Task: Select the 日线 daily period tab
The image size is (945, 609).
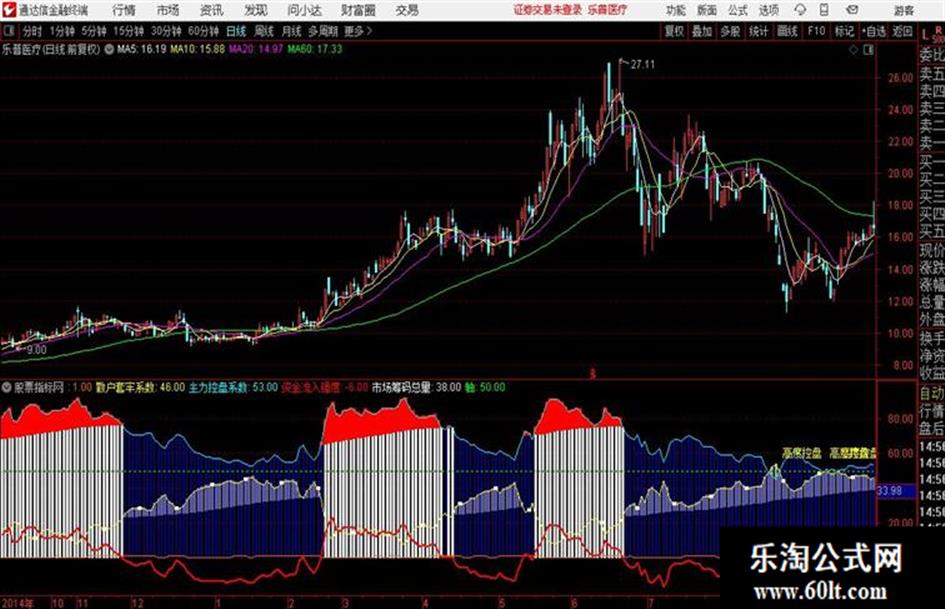Action: pos(236,31)
